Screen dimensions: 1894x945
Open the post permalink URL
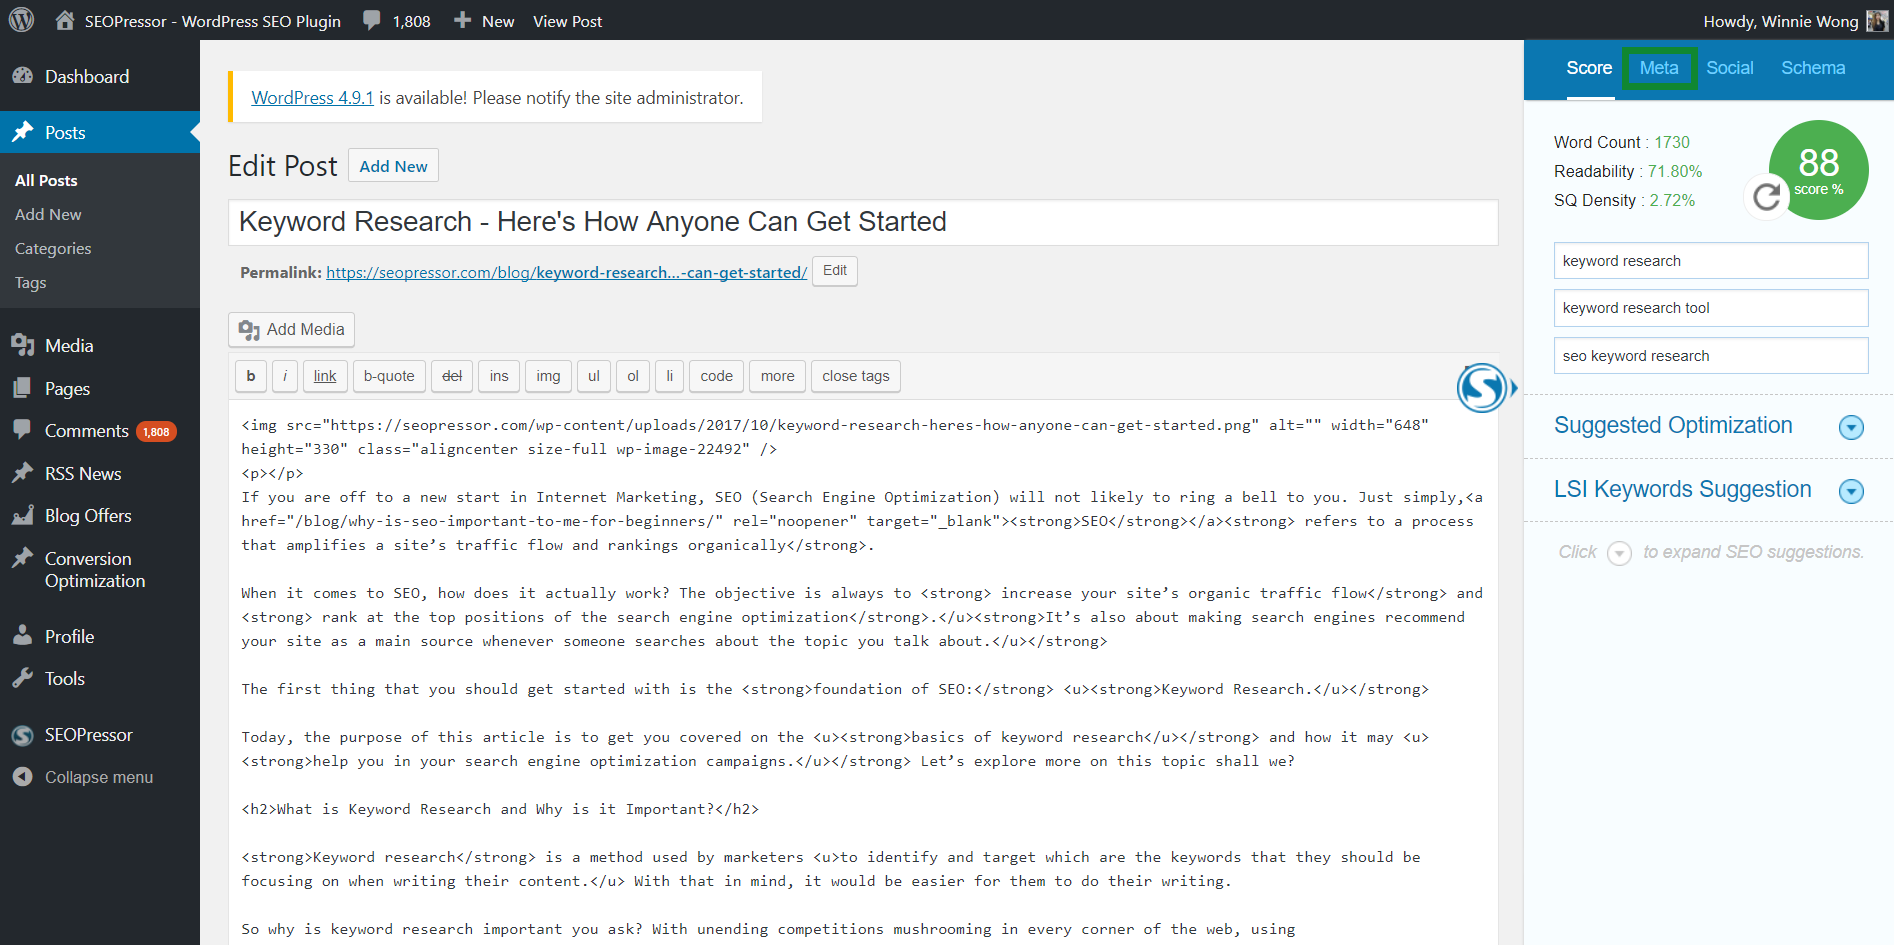(566, 272)
